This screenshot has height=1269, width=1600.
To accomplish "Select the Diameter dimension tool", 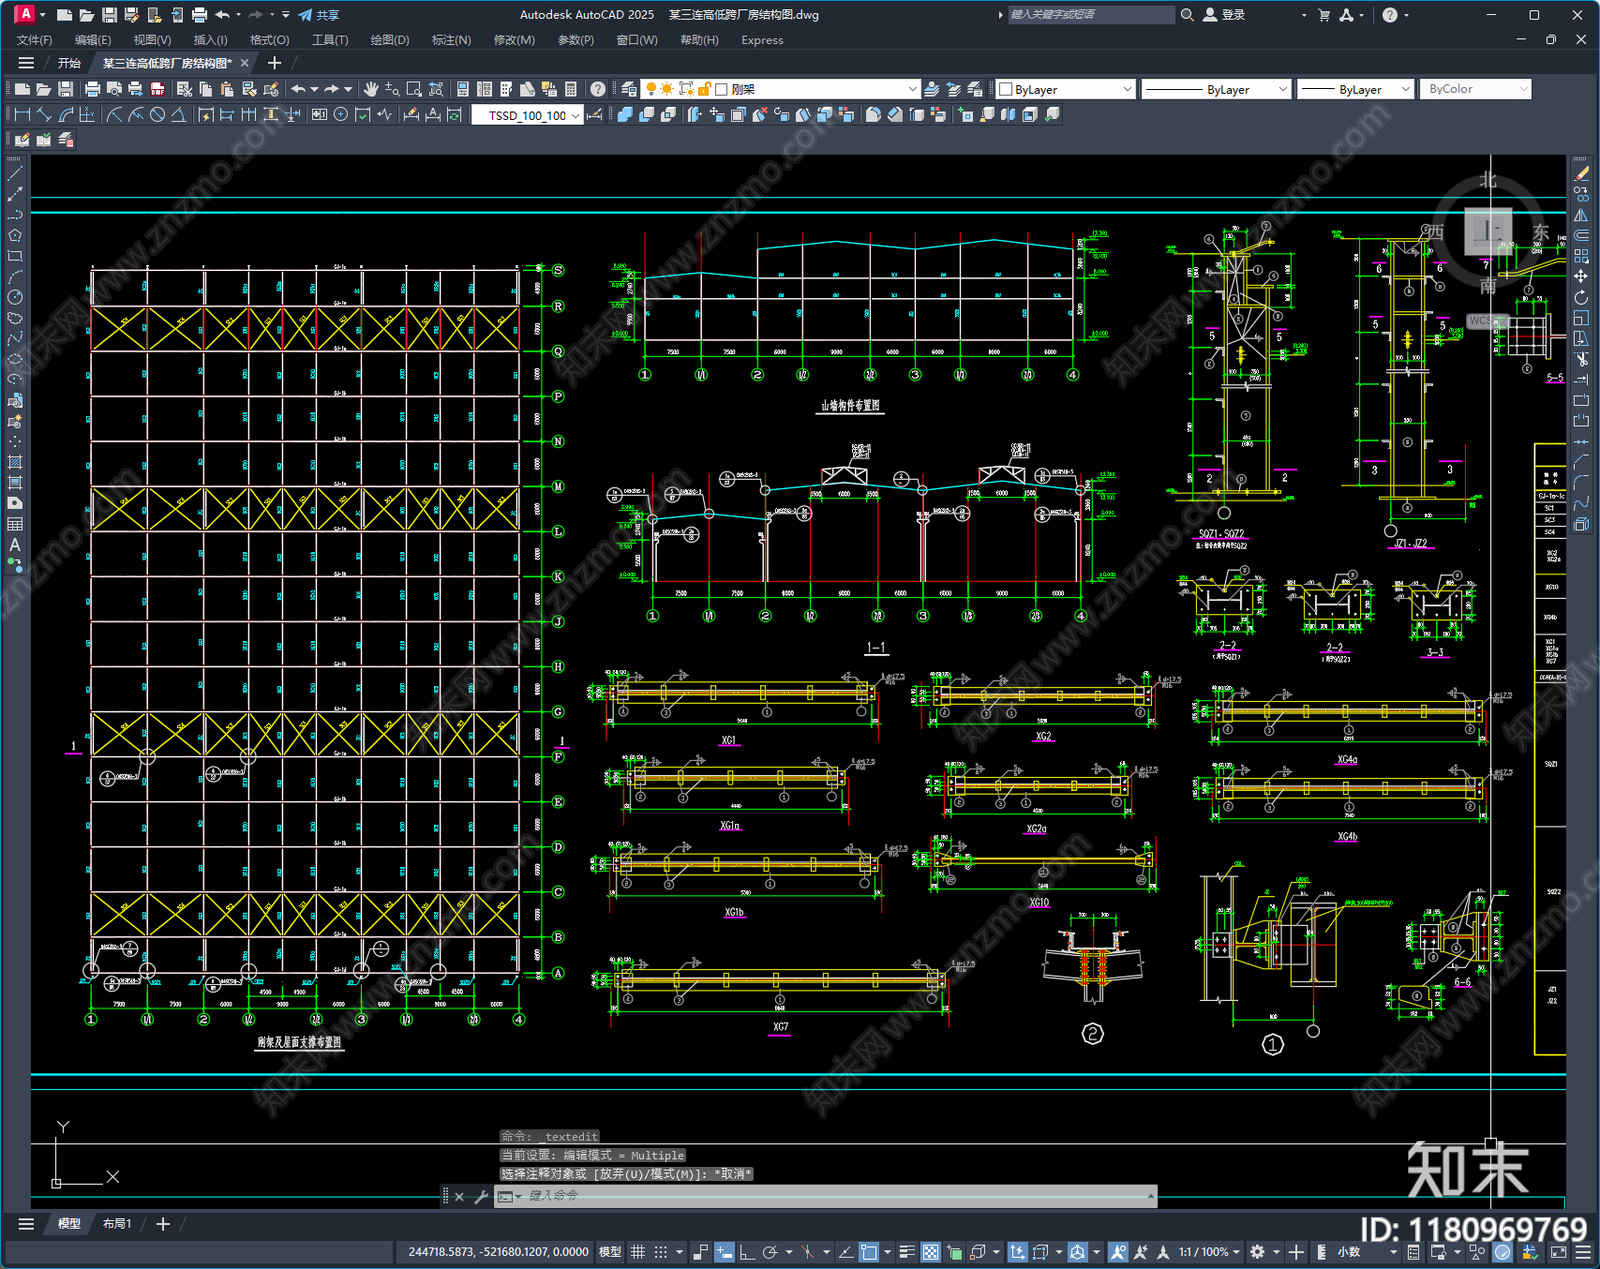I will point(157,115).
